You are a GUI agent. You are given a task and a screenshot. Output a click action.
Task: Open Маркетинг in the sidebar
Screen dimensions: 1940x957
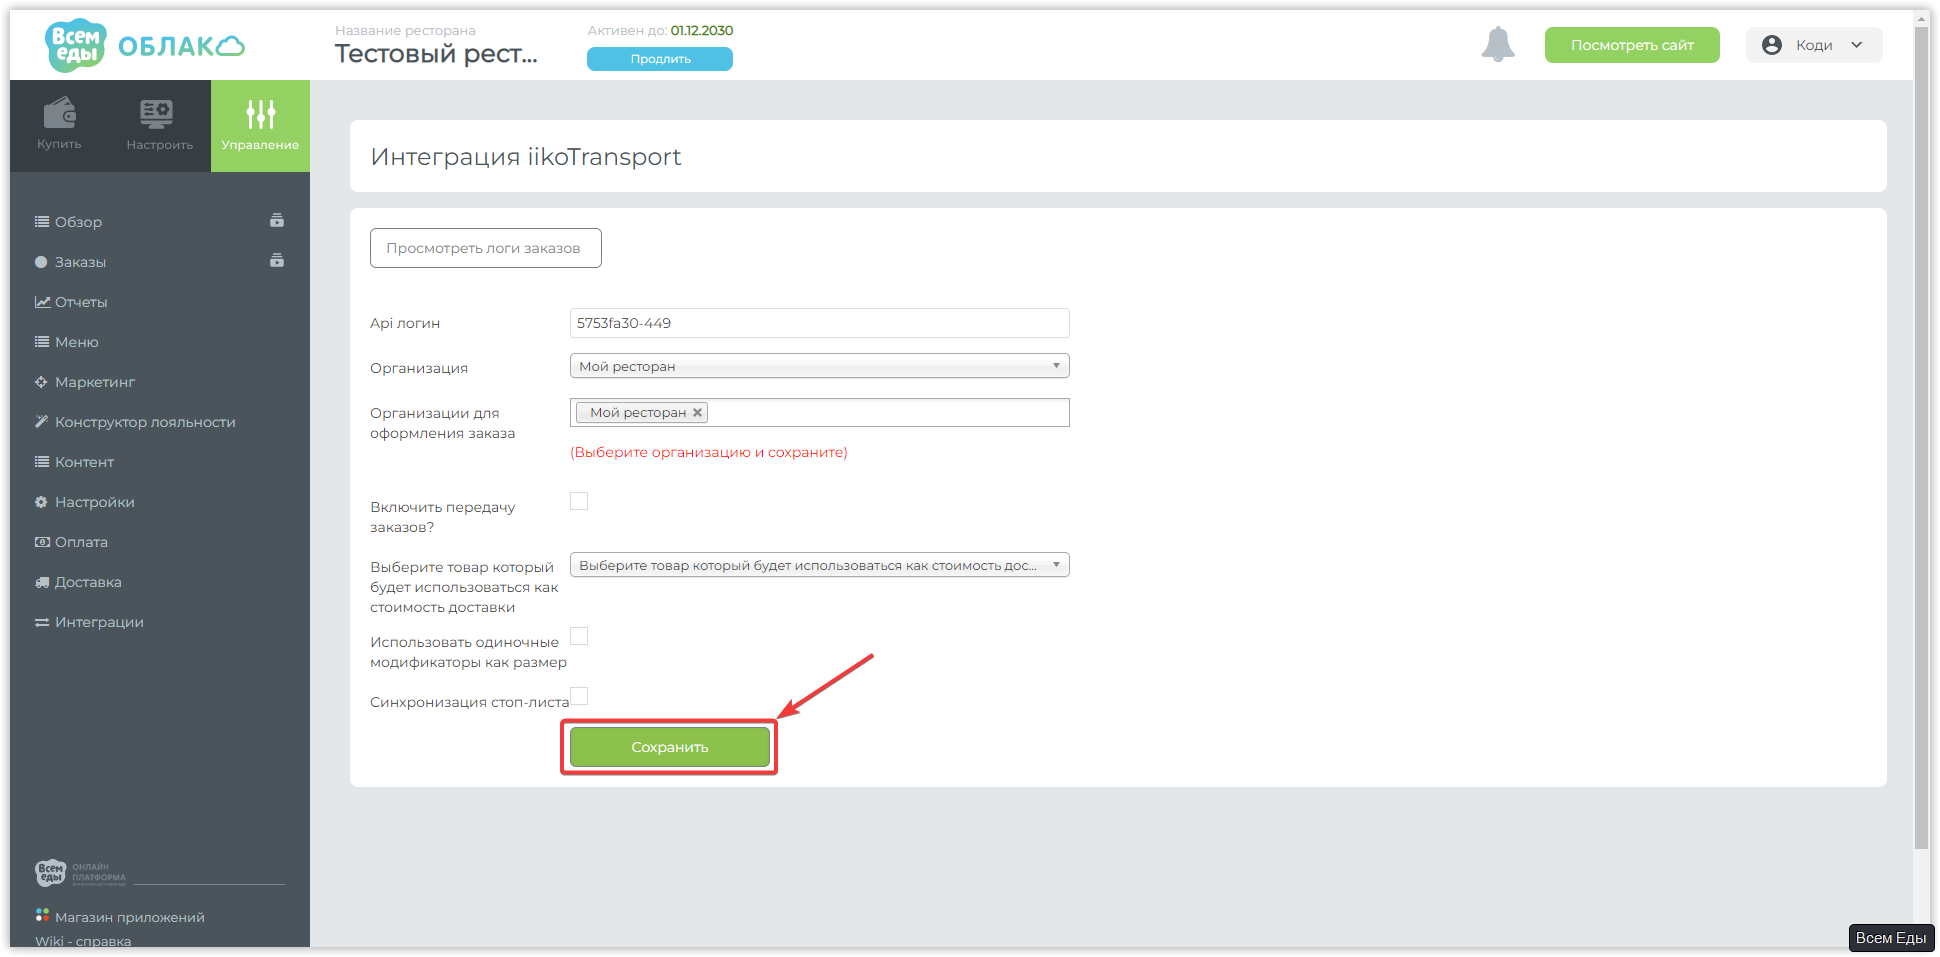95,382
